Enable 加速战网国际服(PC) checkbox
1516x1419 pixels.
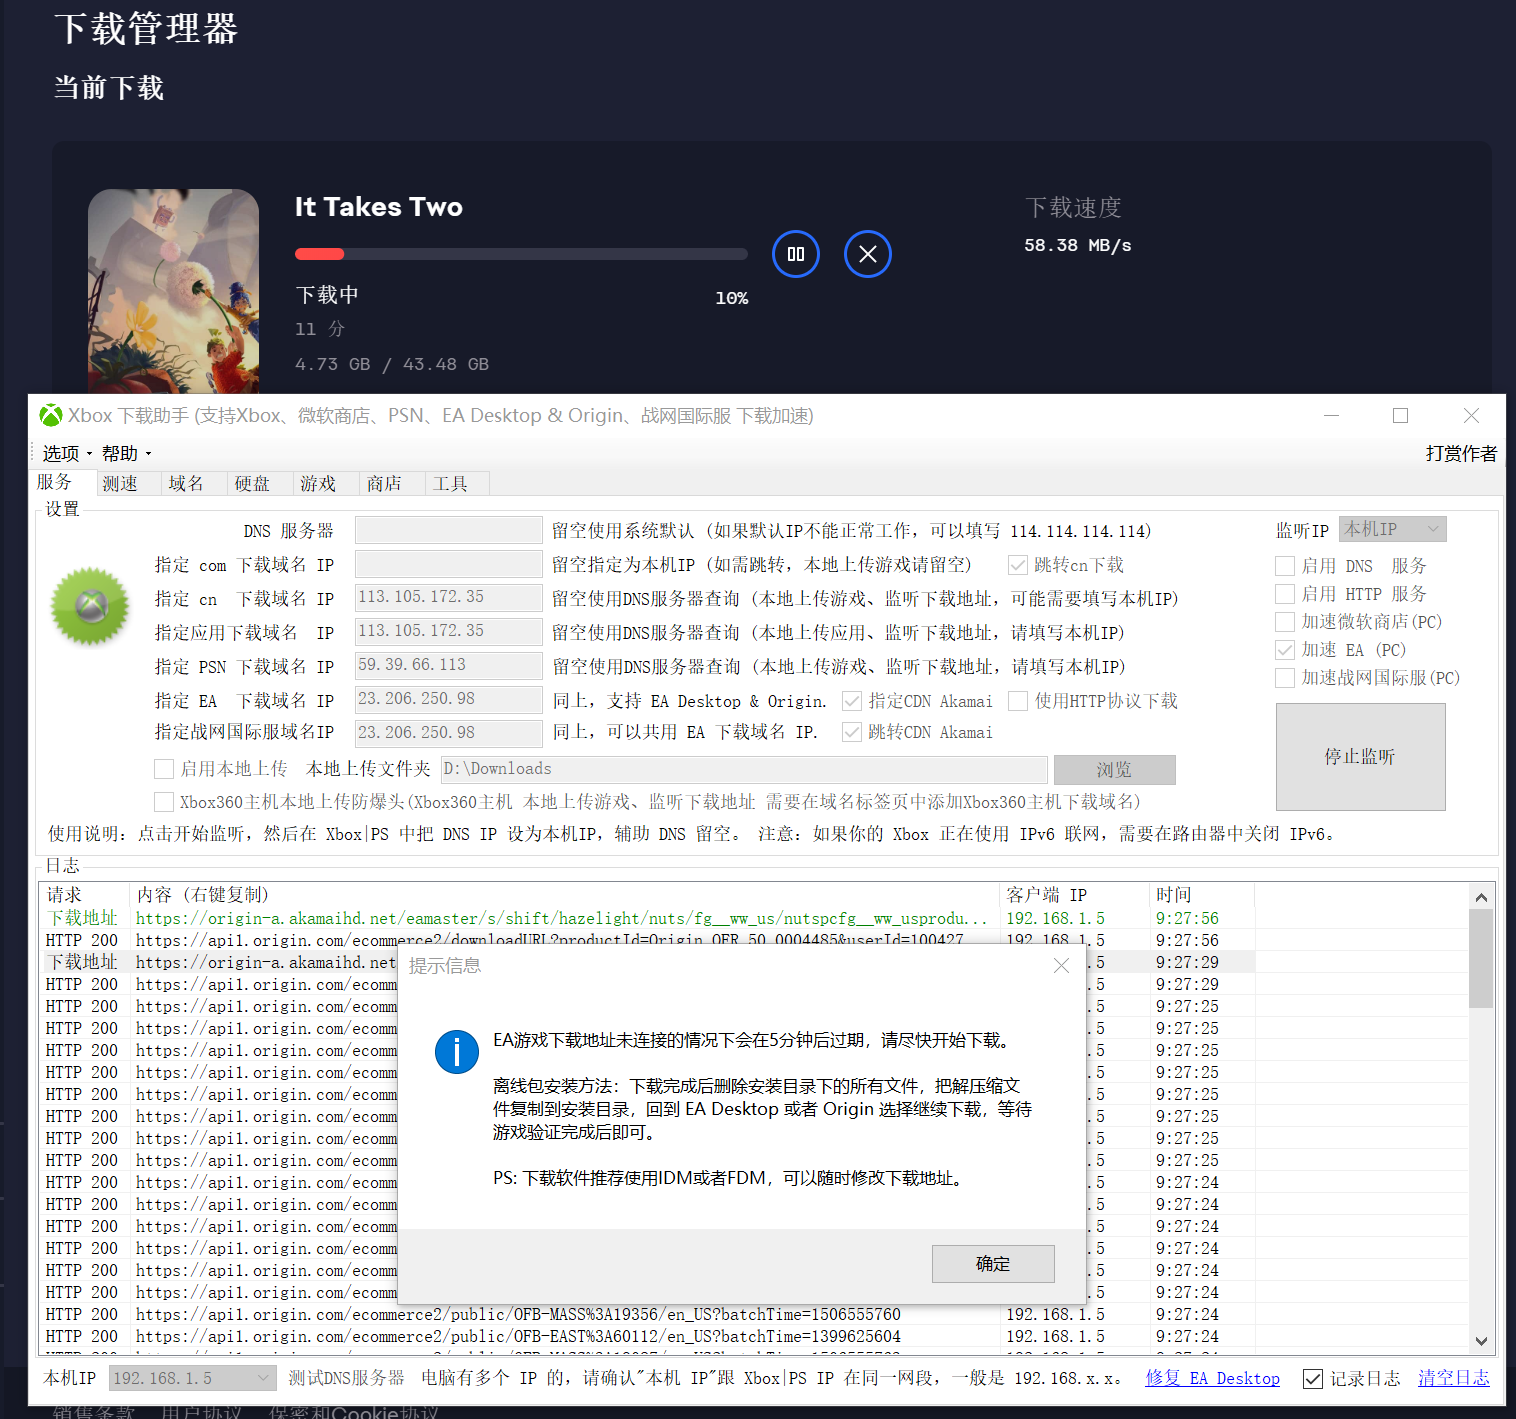[x=1285, y=678]
